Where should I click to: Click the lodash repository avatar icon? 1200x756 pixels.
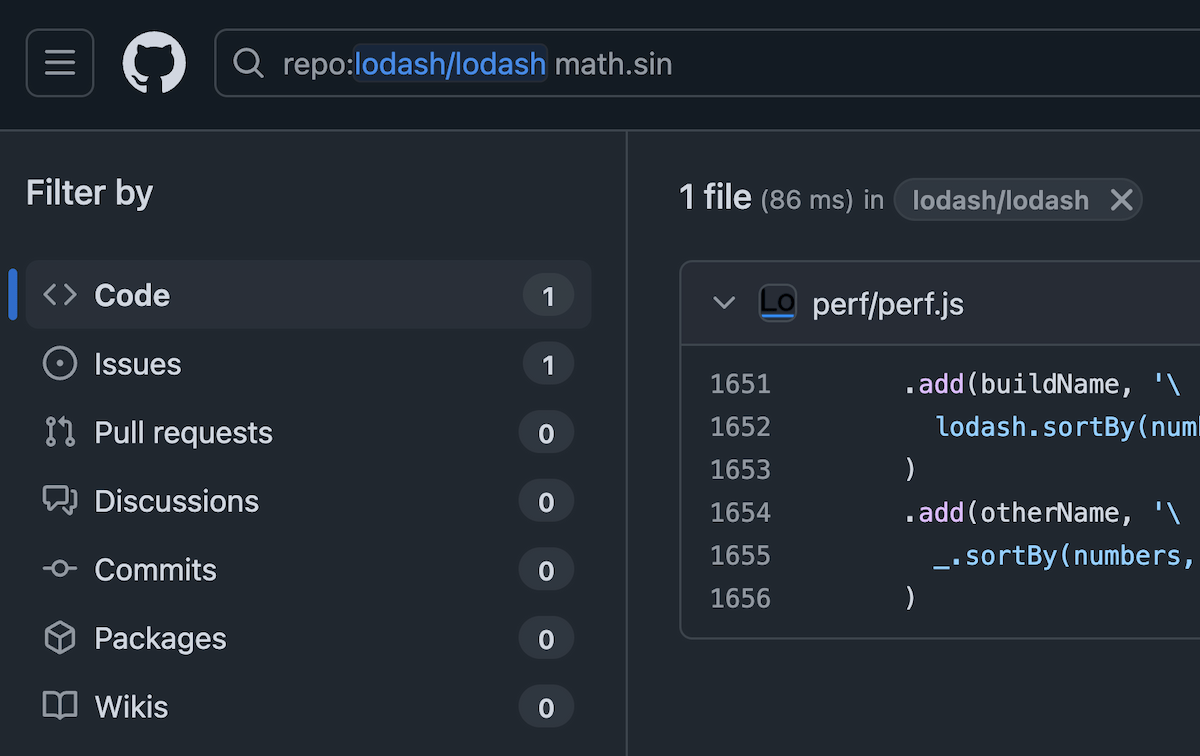pyautogui.click(x=777, y=303)
